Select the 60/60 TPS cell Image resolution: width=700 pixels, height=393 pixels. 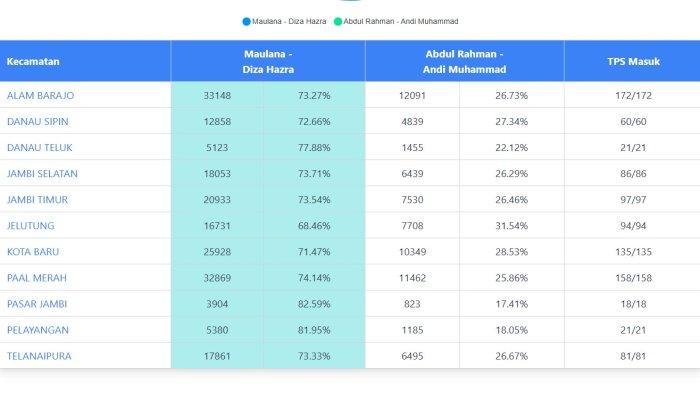(633, 121)
